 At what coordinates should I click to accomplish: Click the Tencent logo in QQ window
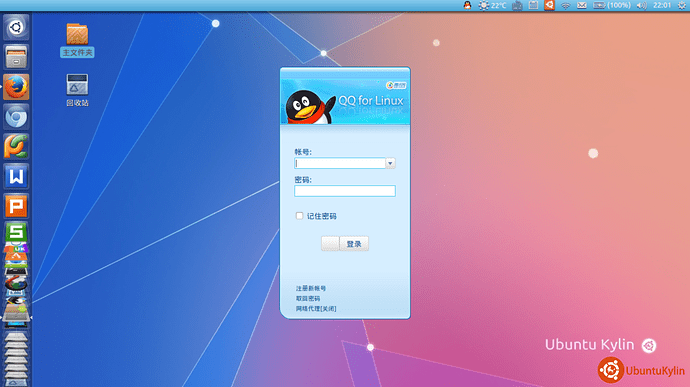[x=396, y=85]
